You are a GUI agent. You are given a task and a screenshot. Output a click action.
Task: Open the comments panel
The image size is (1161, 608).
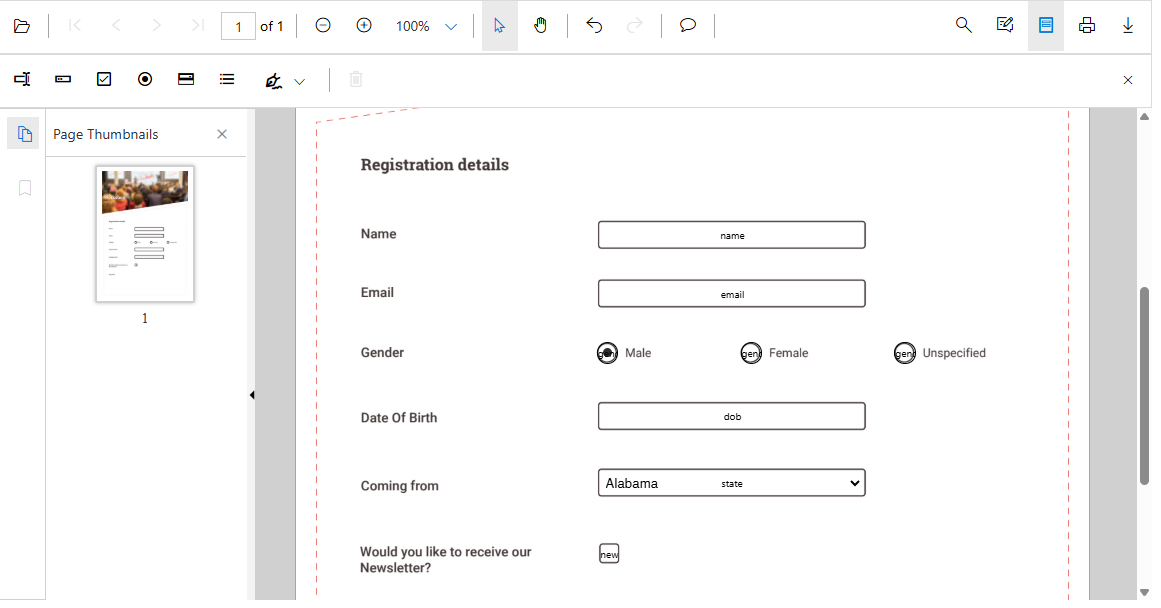coord(687,25)
